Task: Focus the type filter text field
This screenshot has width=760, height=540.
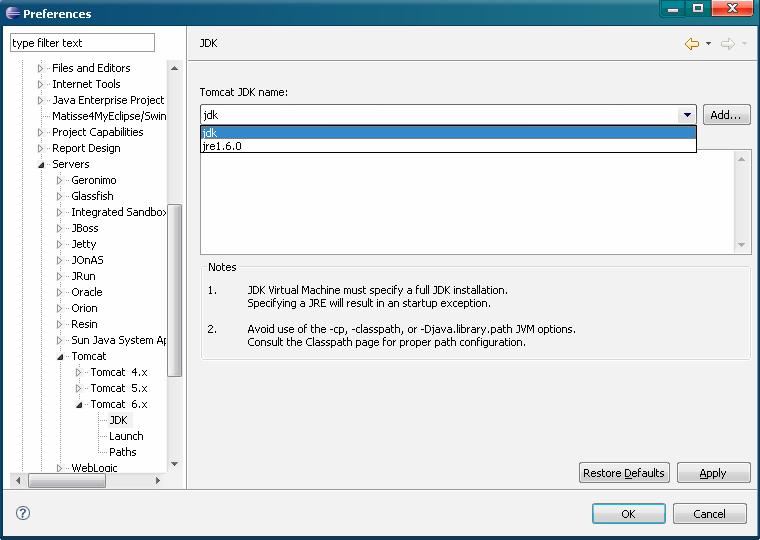Action: [x=82, y=43]
